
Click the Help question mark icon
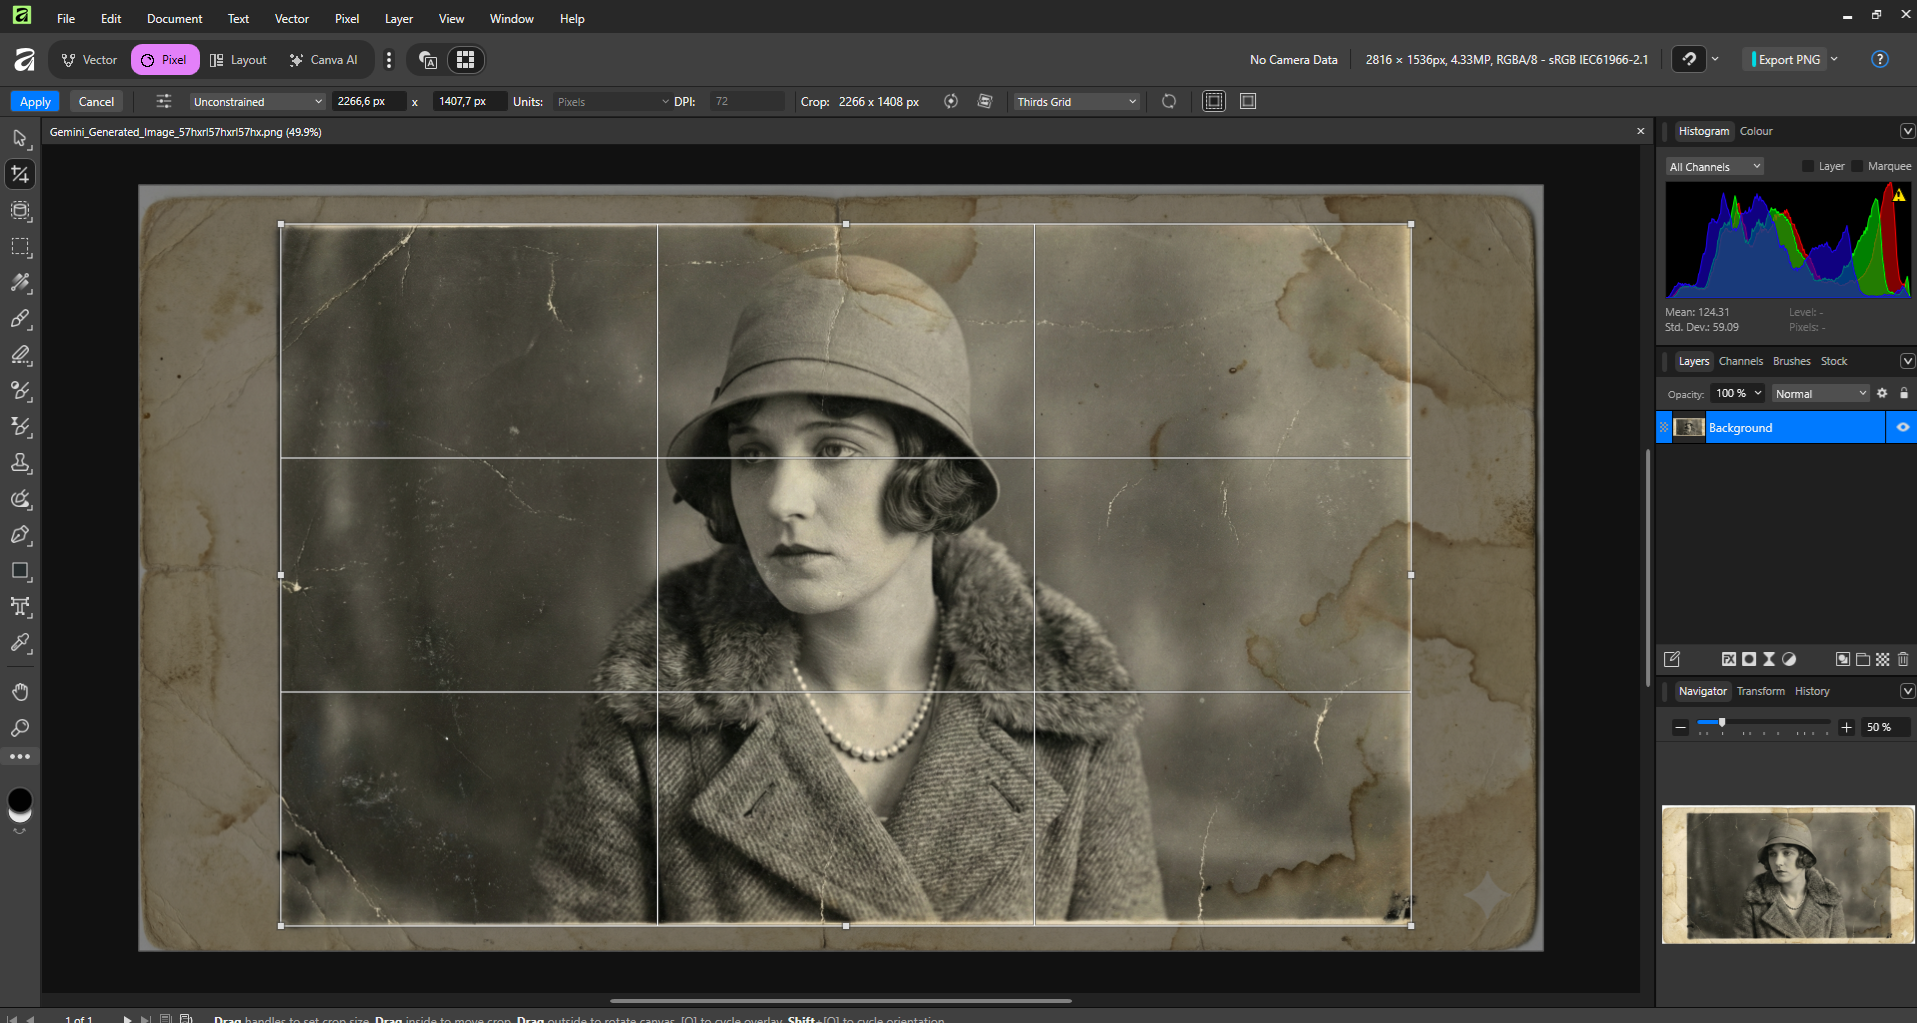click(1880, 60)
